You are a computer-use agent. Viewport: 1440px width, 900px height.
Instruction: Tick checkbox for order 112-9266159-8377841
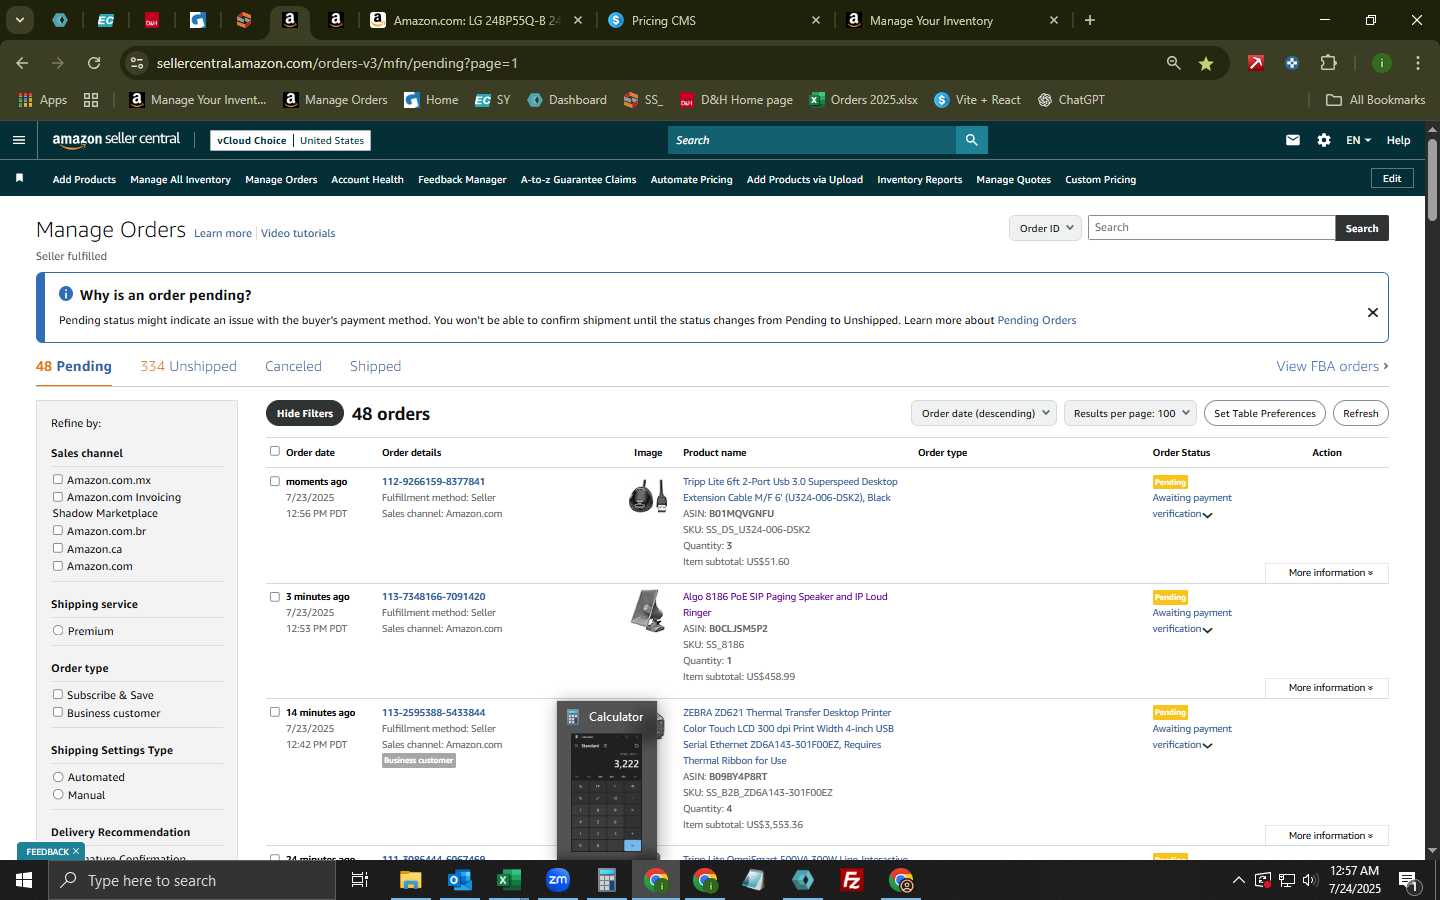[275, 481]
